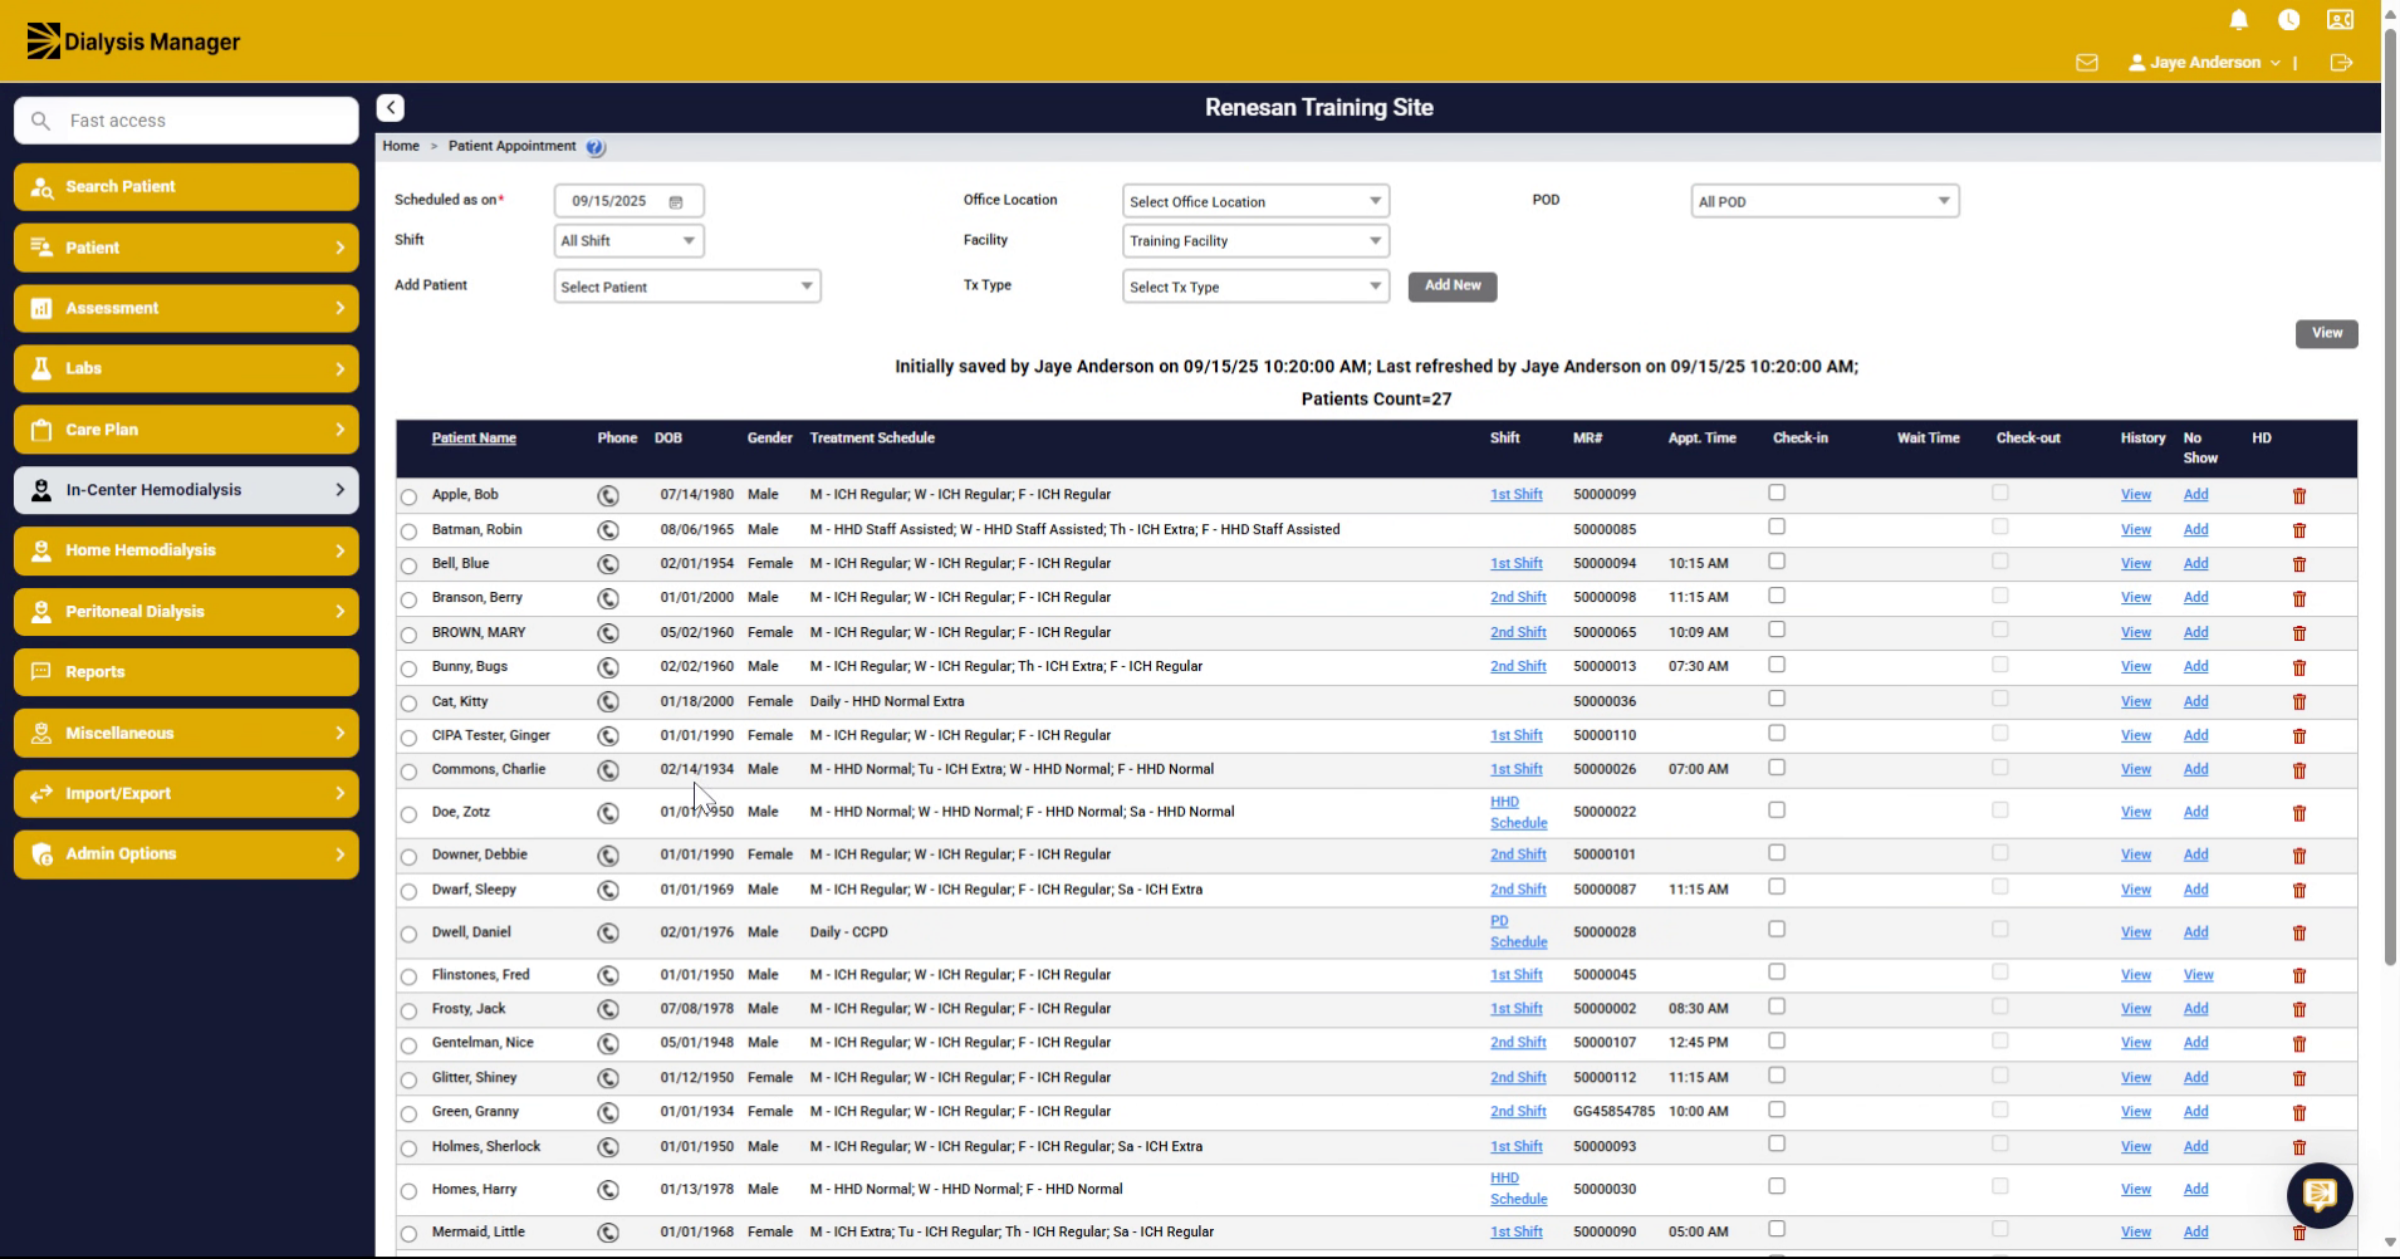Open the Select Tx Type dropdown

tap(1255, 287)
